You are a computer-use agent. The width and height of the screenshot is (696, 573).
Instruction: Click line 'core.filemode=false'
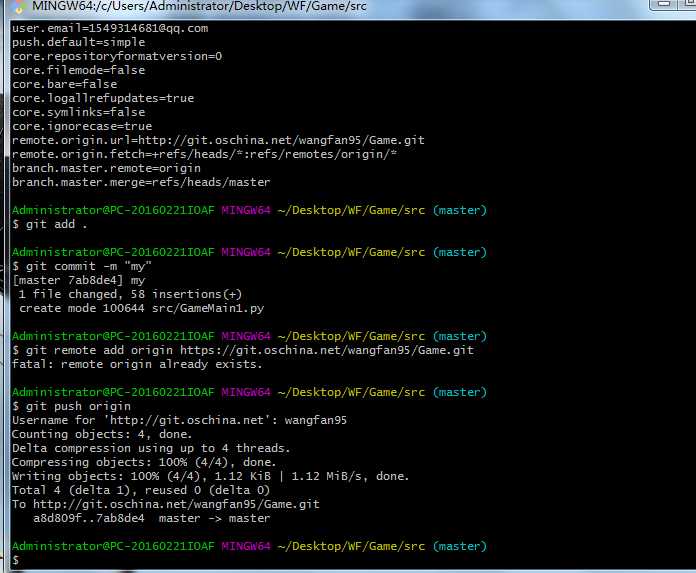pyautogui.click(x=79, y=70)
